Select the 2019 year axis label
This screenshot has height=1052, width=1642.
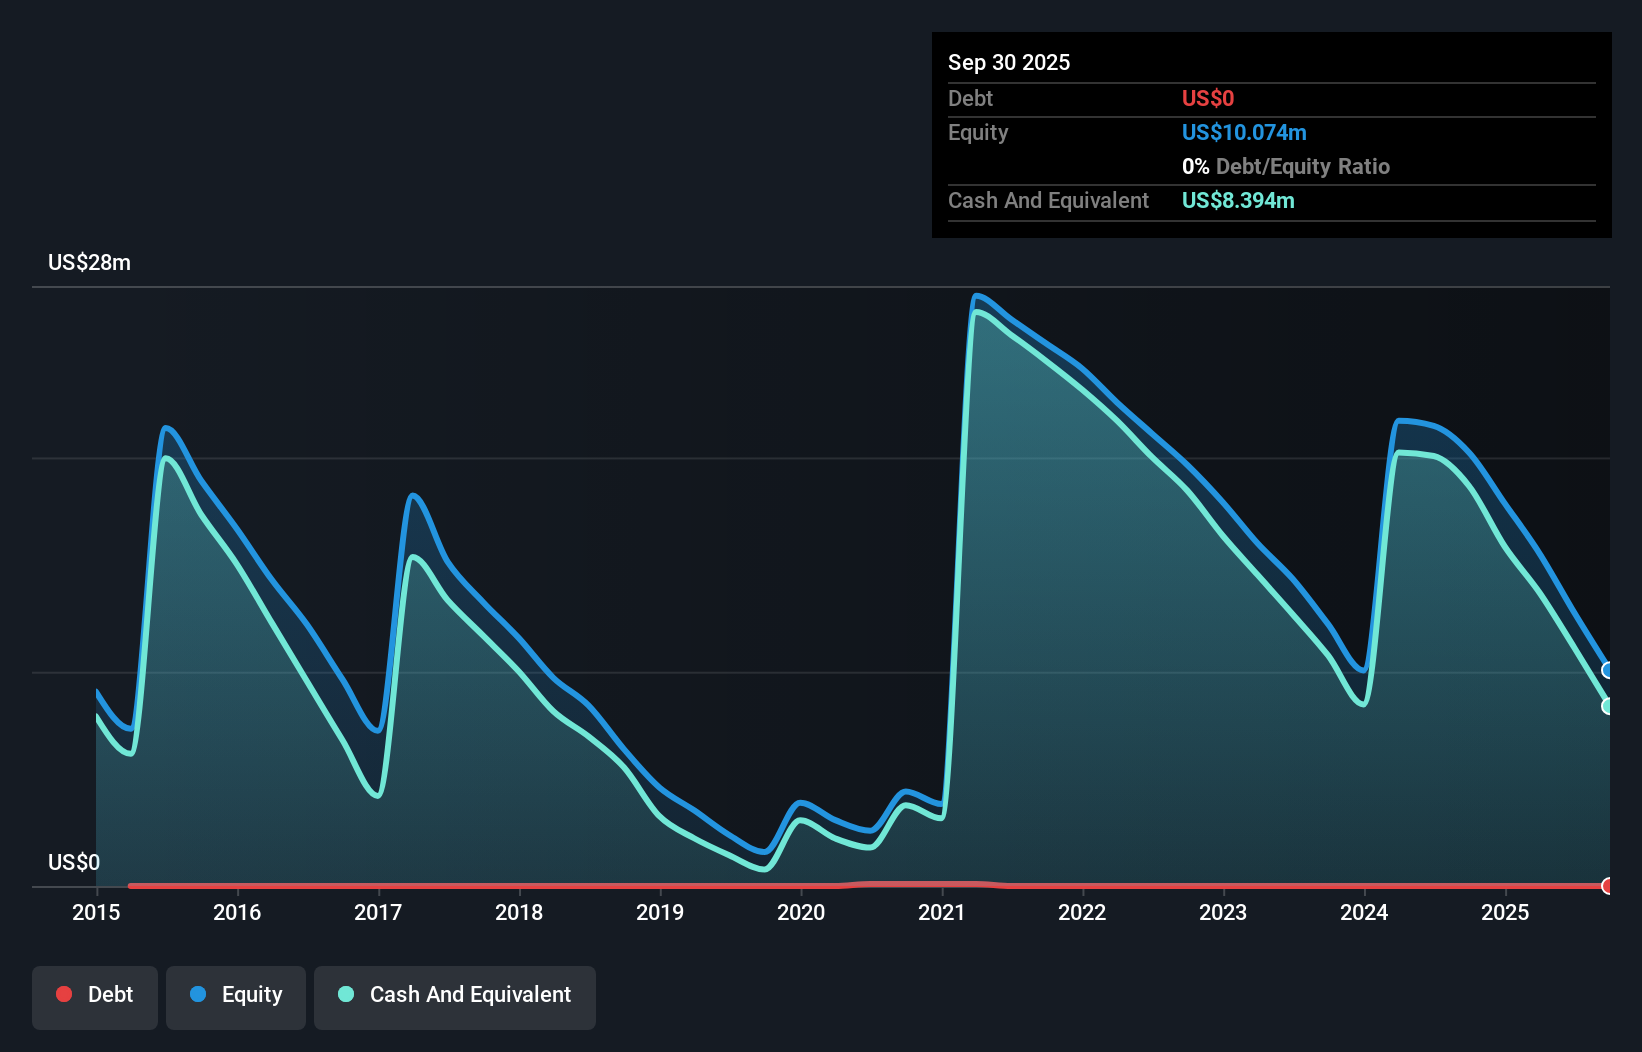click(x=660, y=912)
